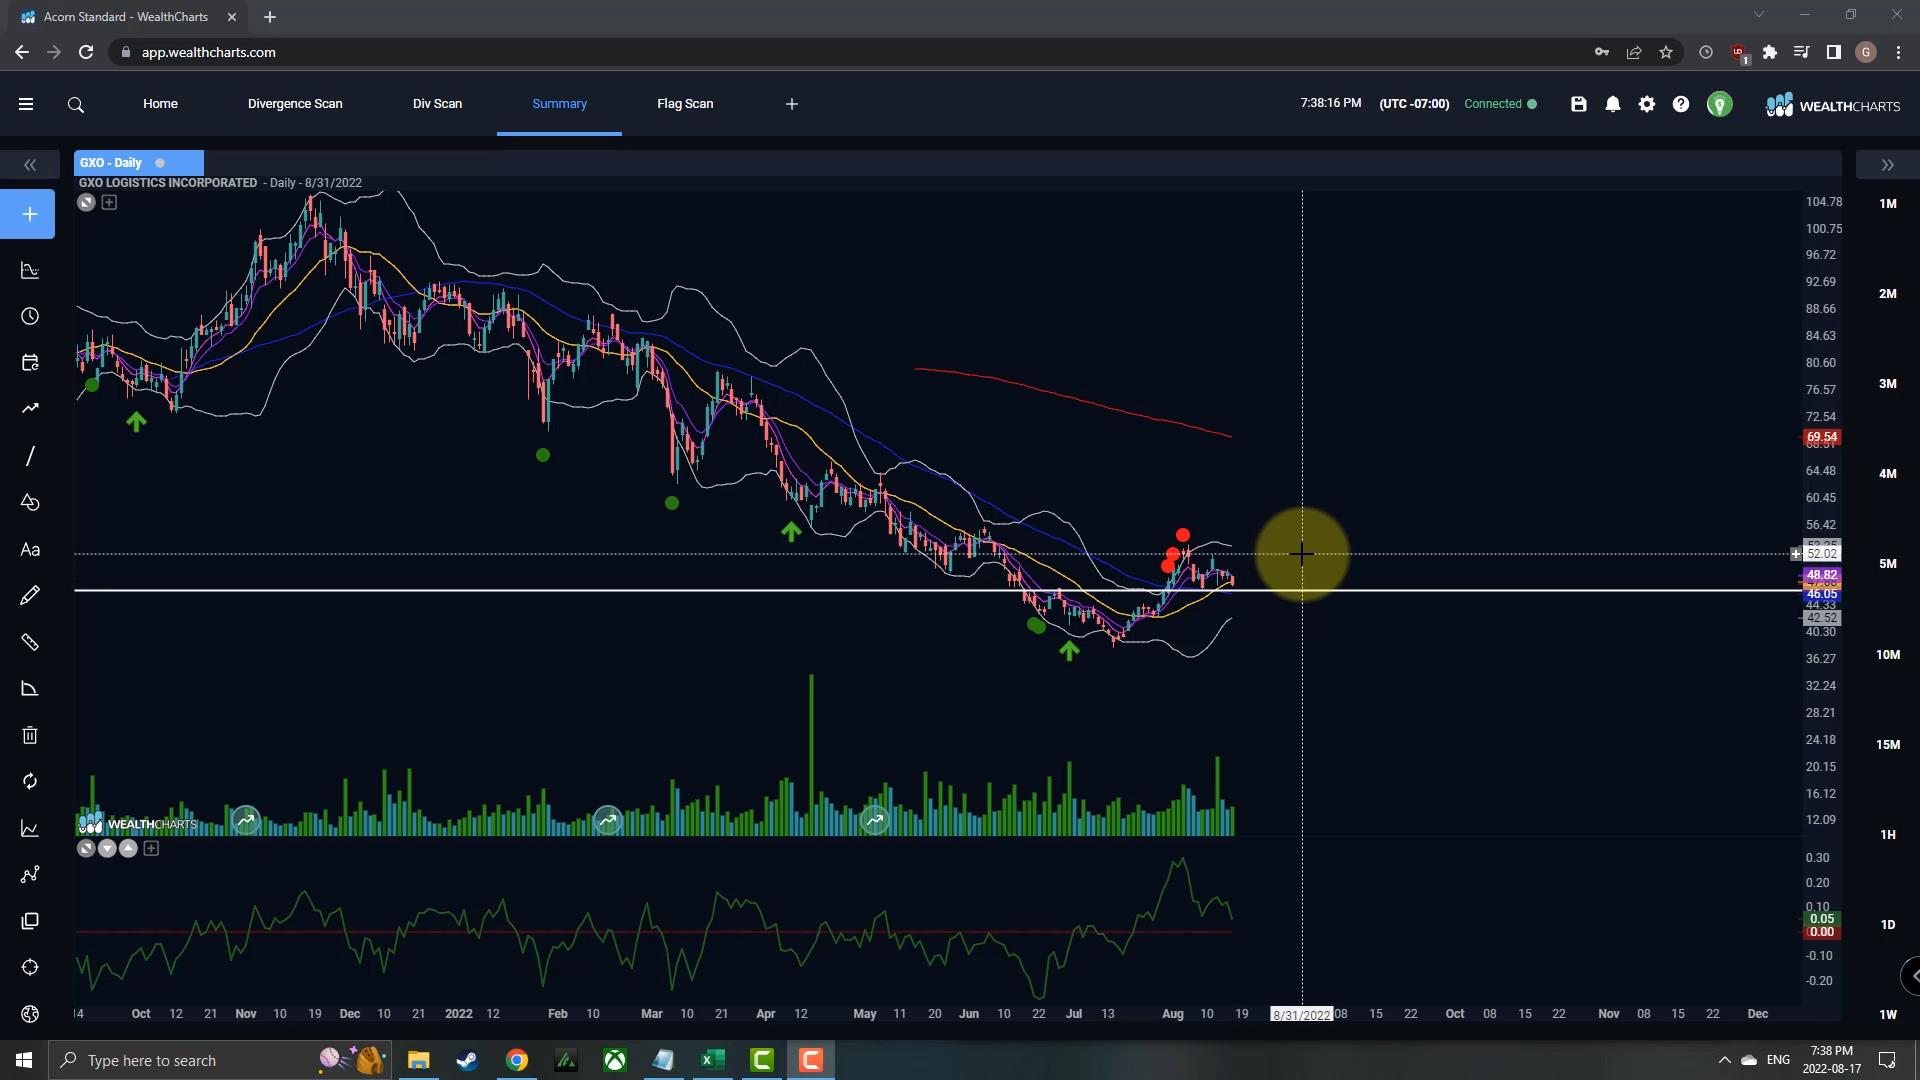The image size is (1920, 1080).
Task: Open the settings gear
Action: pos(1647,104)
